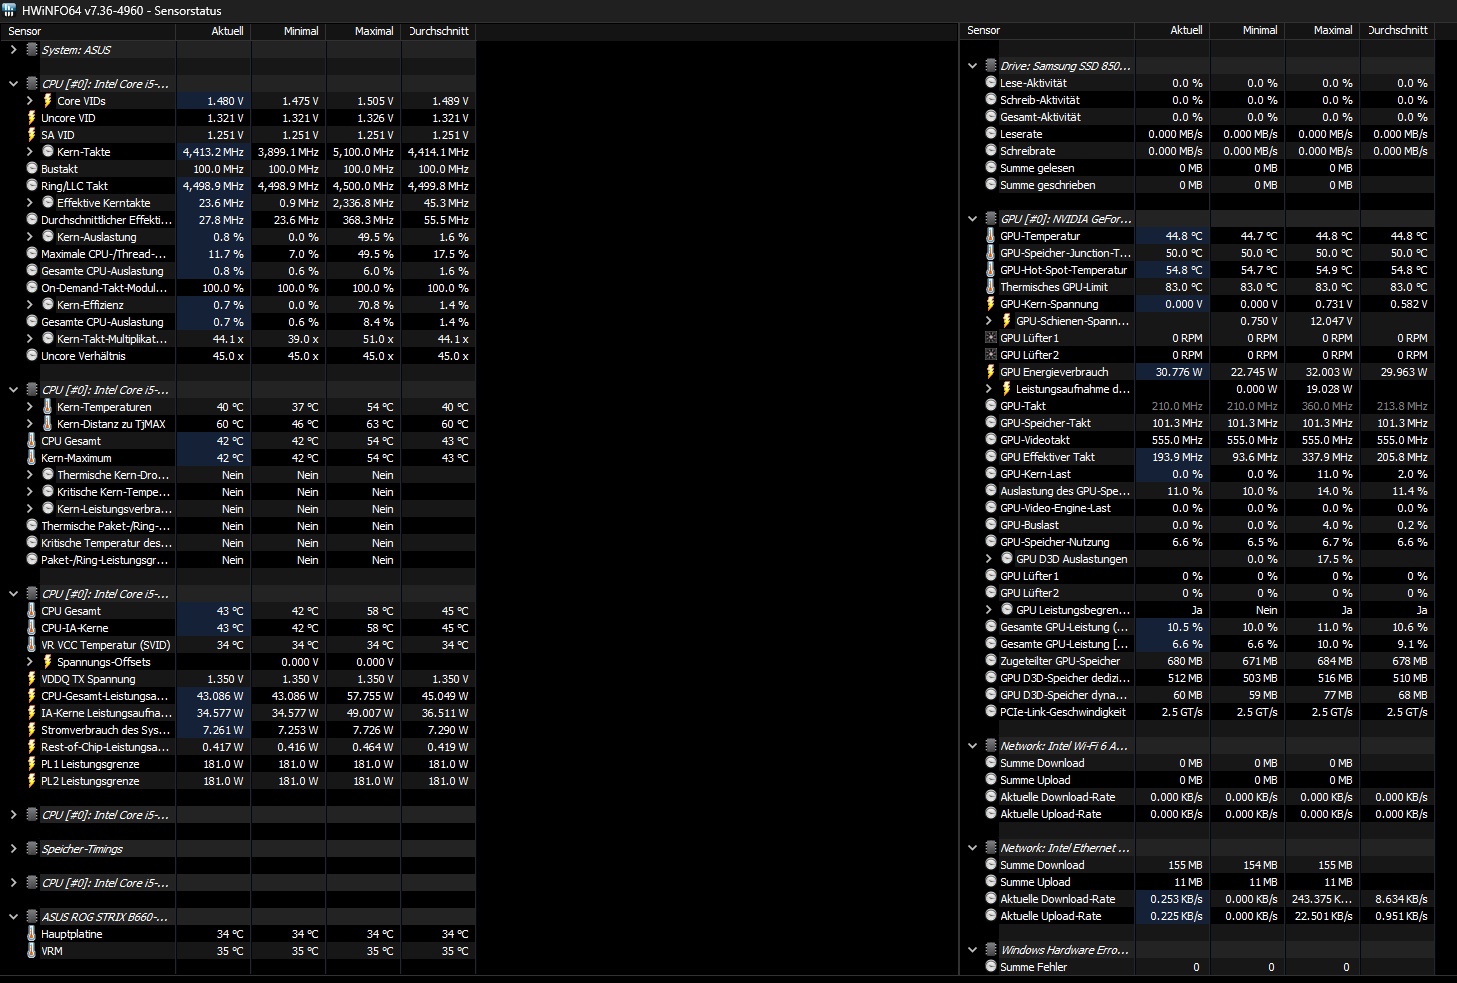Image resolution: width=1457 pixels, height=983 pixels.
Task: Click the PL1 Leistungsgrenze power icon
Action: point(31,764)
